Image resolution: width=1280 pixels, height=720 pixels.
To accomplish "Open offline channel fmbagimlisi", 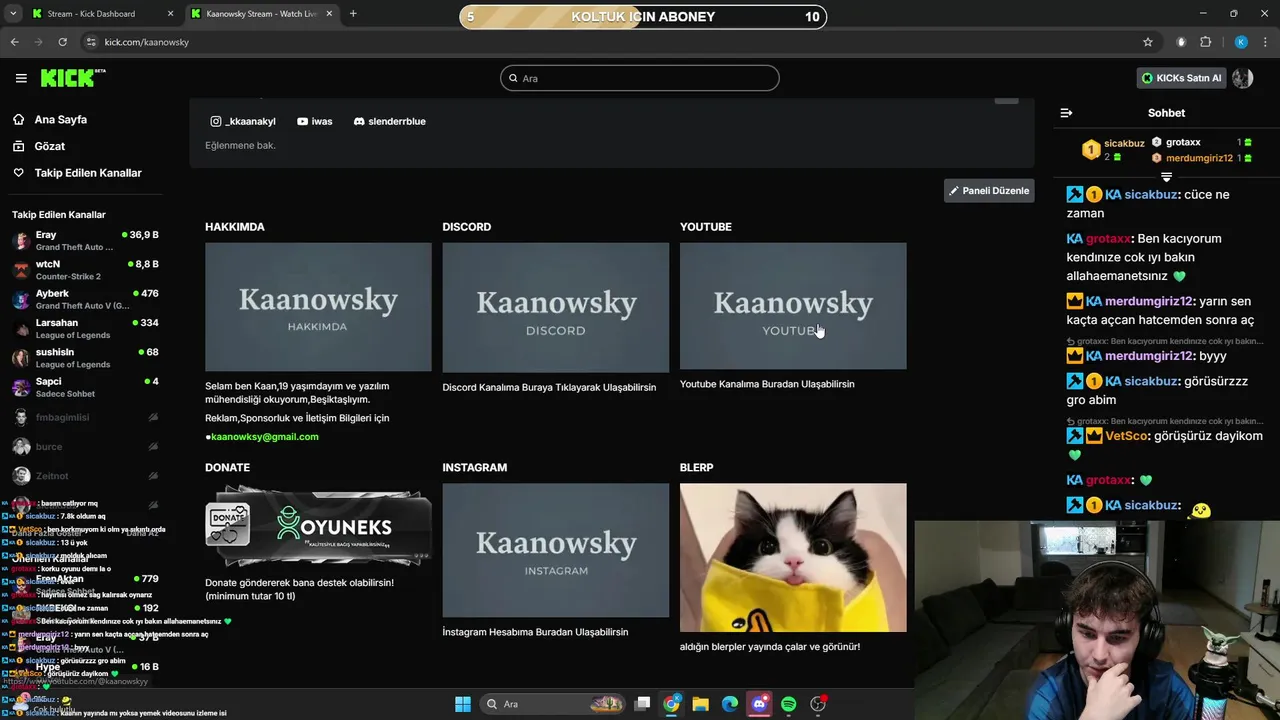I will click(85, 417).
